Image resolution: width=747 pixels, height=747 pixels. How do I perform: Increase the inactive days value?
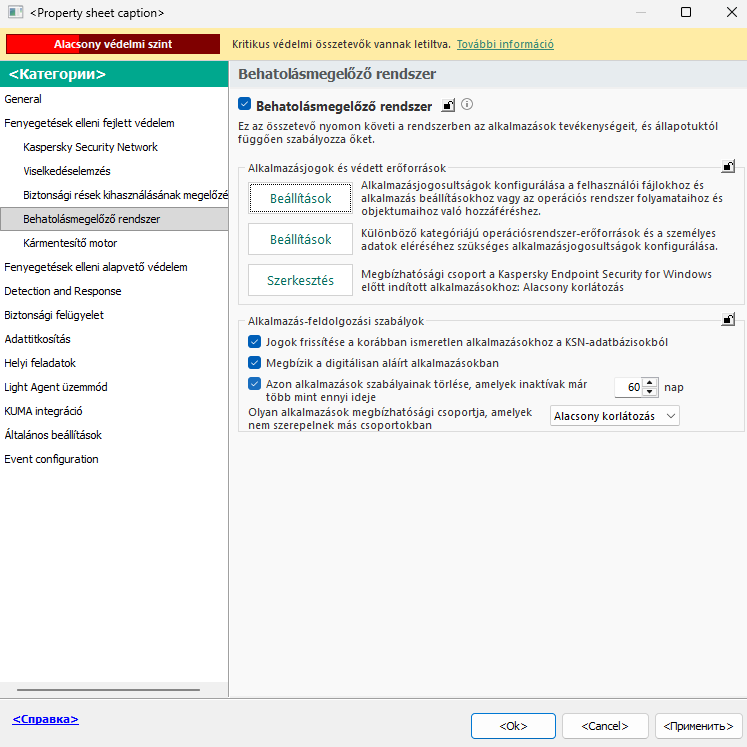(x=650, y=383)
